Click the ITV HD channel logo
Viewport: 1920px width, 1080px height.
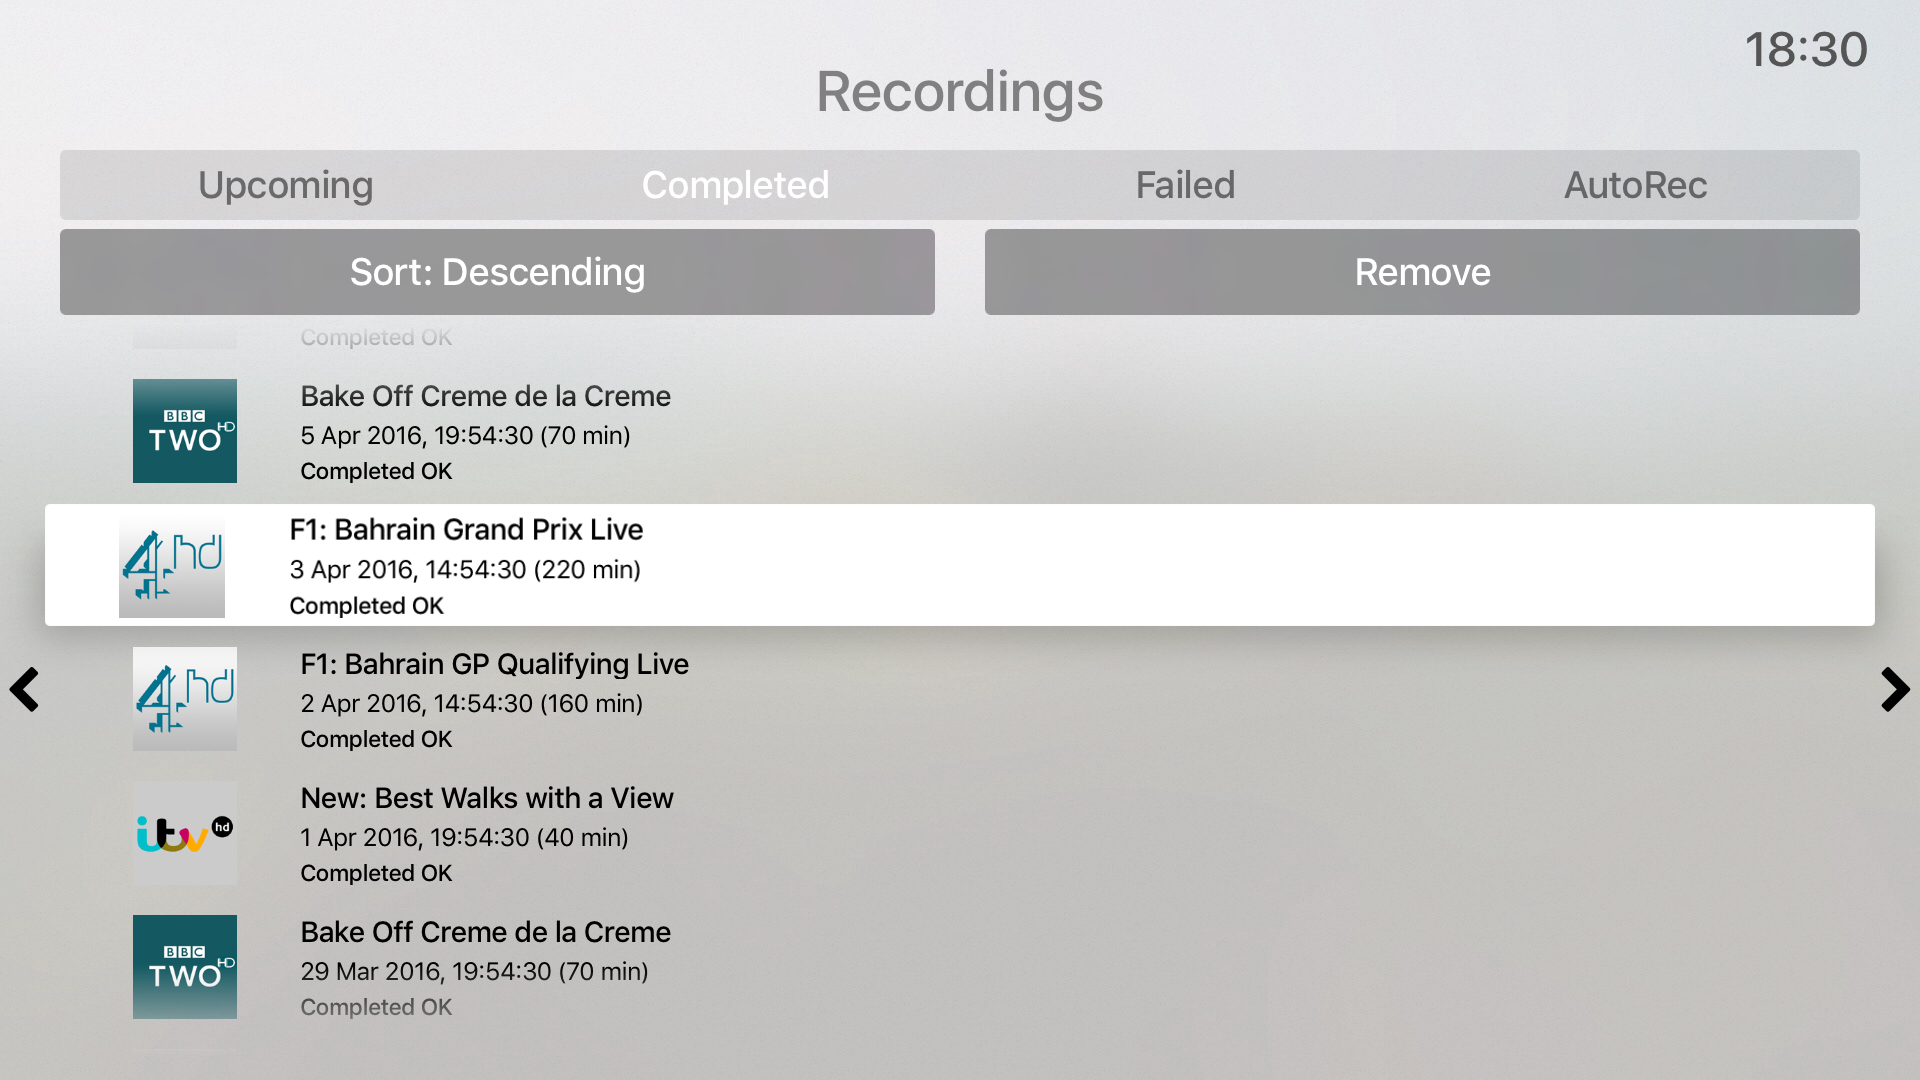coord(185,833)
